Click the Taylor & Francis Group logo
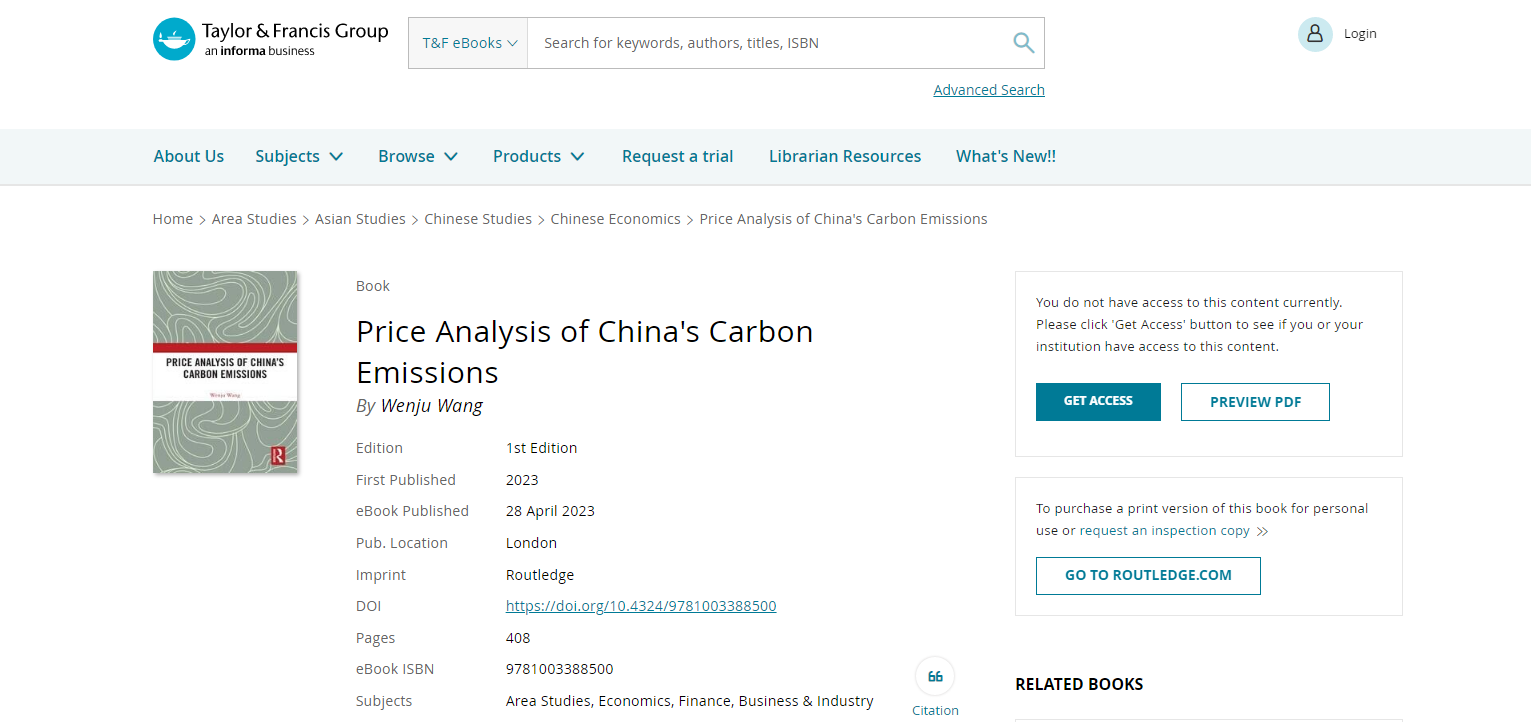 pos(270,39)
